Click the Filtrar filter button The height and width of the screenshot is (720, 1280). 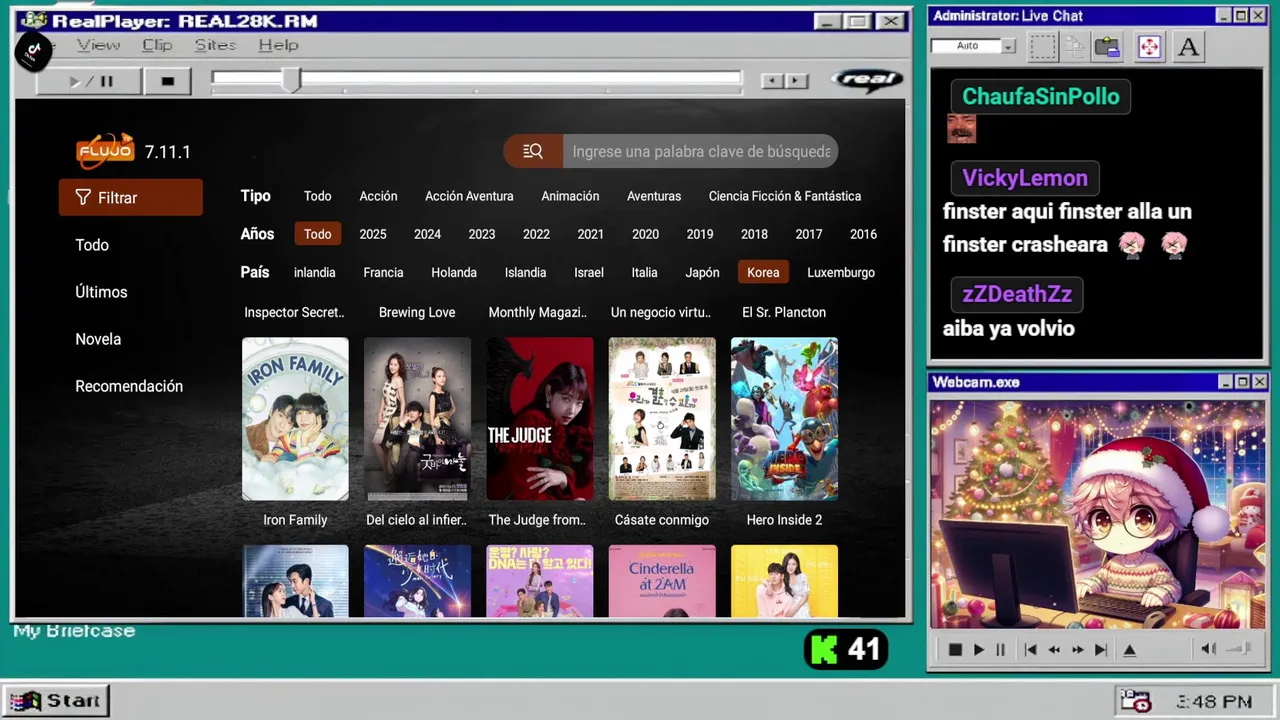tap(131, 197)
